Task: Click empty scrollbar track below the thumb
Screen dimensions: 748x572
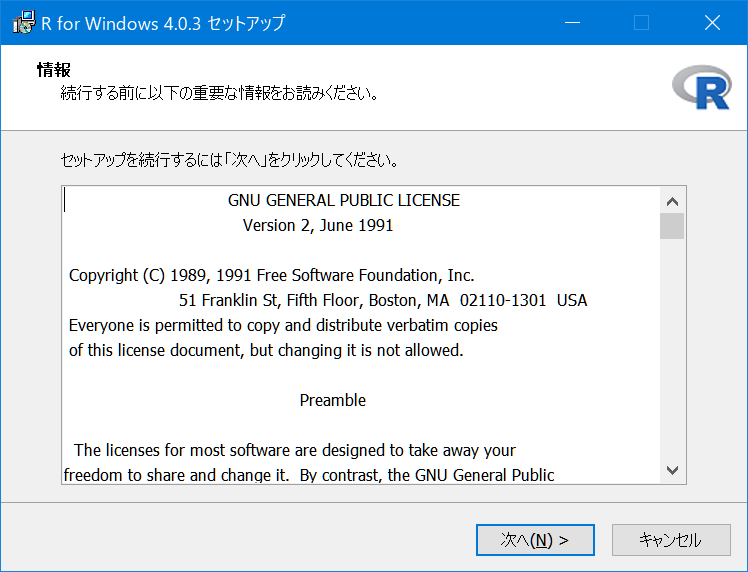Action: point(672,348)
